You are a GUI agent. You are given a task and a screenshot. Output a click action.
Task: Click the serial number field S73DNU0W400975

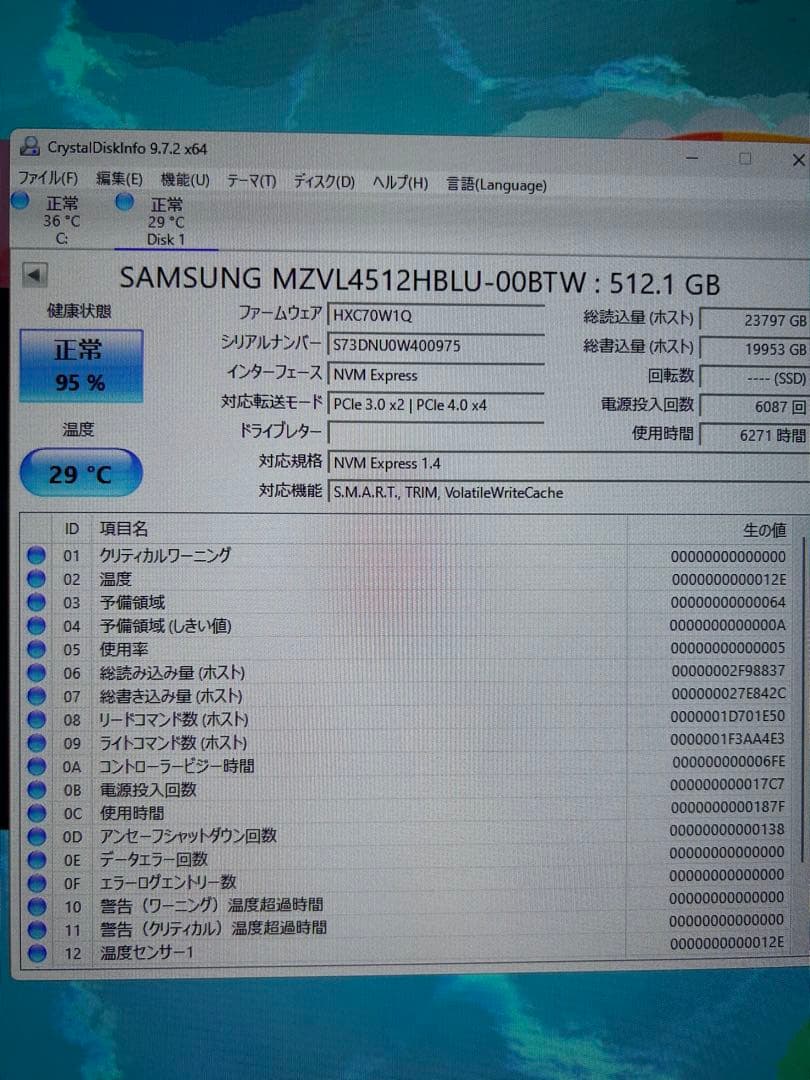point(435,345)
